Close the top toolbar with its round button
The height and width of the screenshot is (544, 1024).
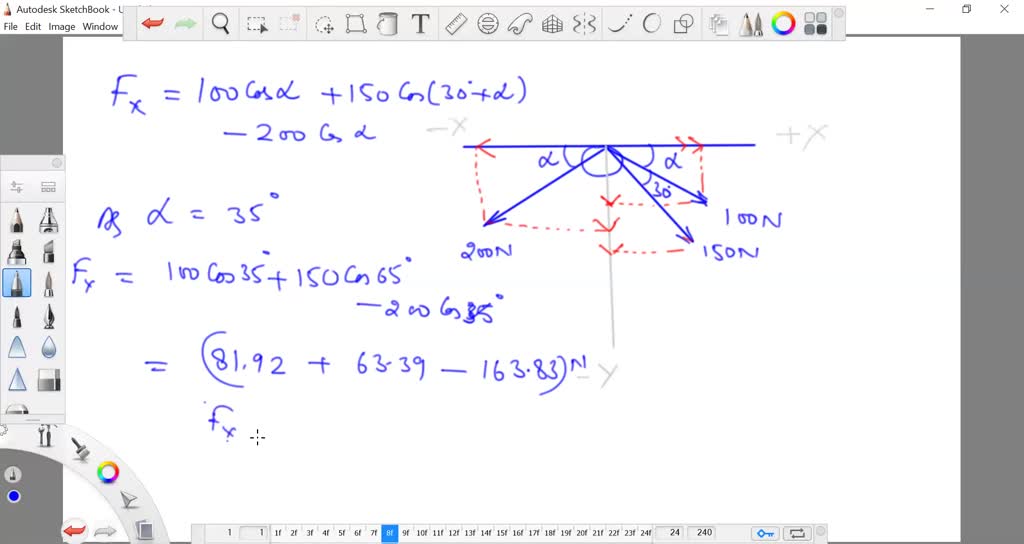coord(839,12)
